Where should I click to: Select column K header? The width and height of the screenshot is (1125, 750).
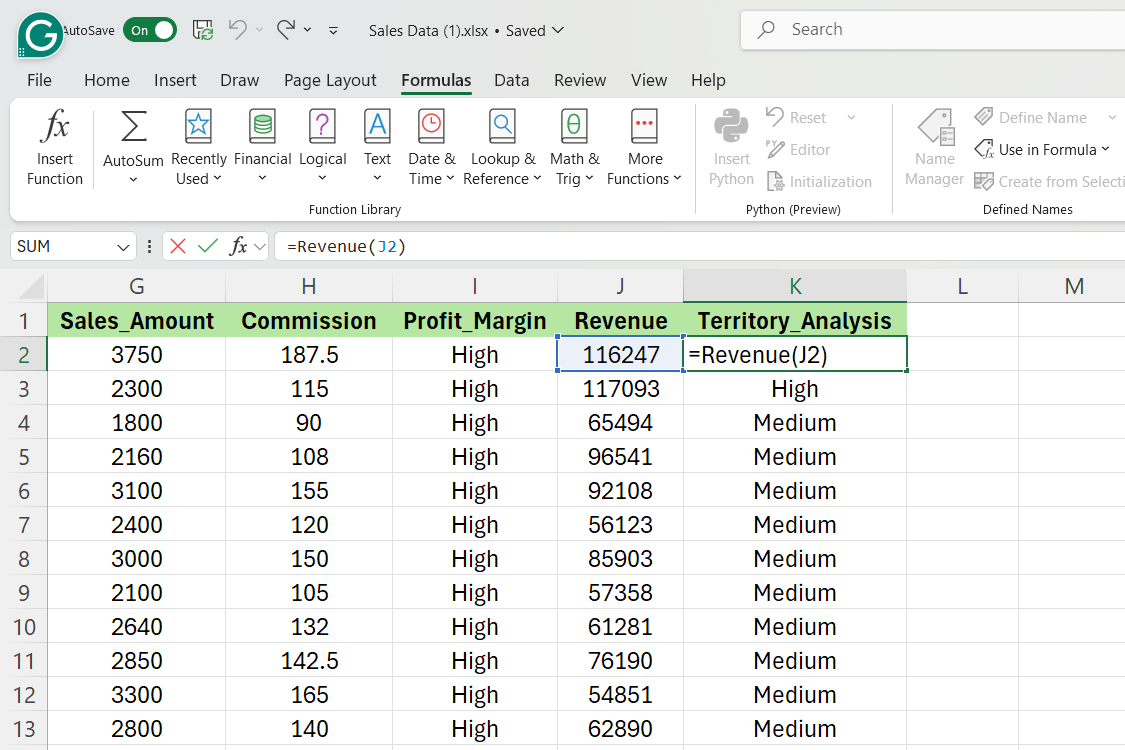795,286
